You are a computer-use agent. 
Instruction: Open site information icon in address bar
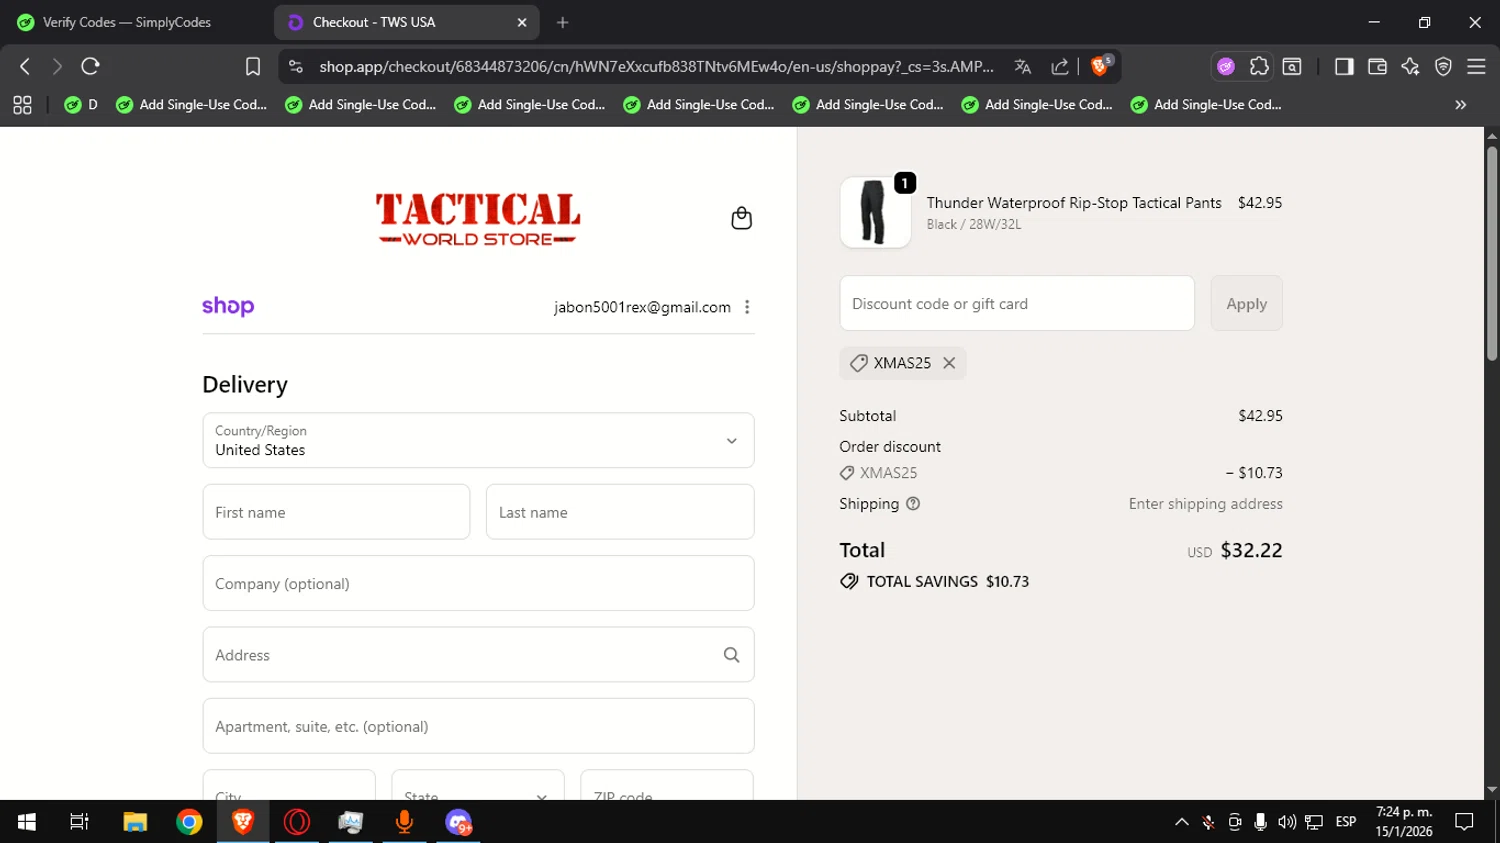tap(295, 66)
